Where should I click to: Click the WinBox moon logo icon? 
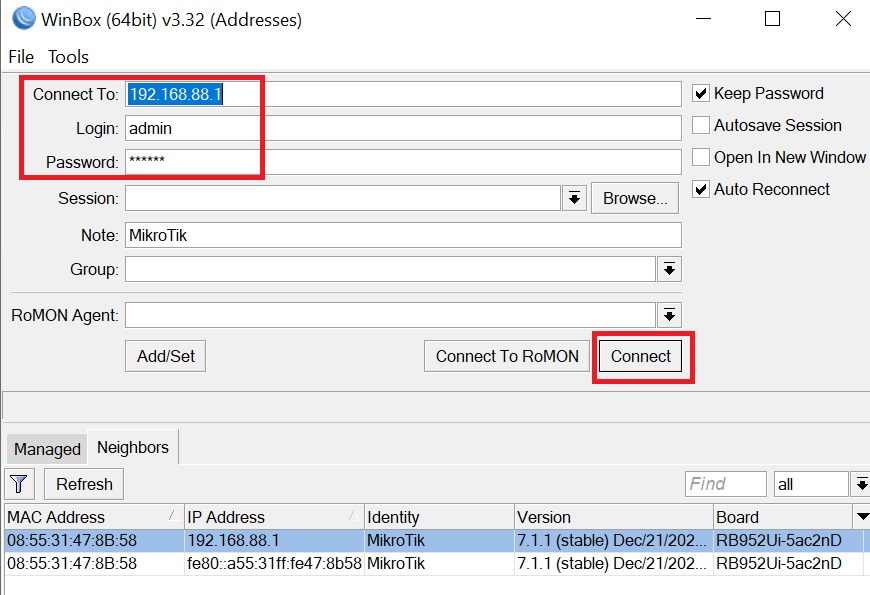(x=24, y=18)
